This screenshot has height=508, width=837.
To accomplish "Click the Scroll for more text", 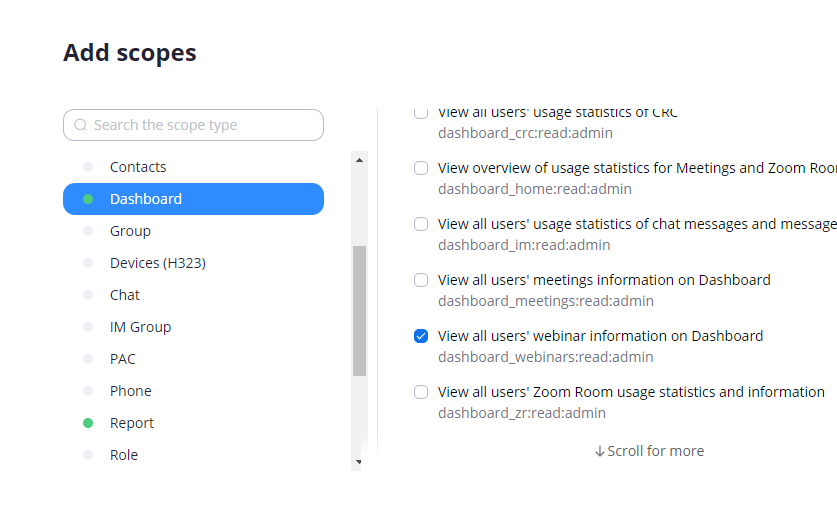I will 656,451.
